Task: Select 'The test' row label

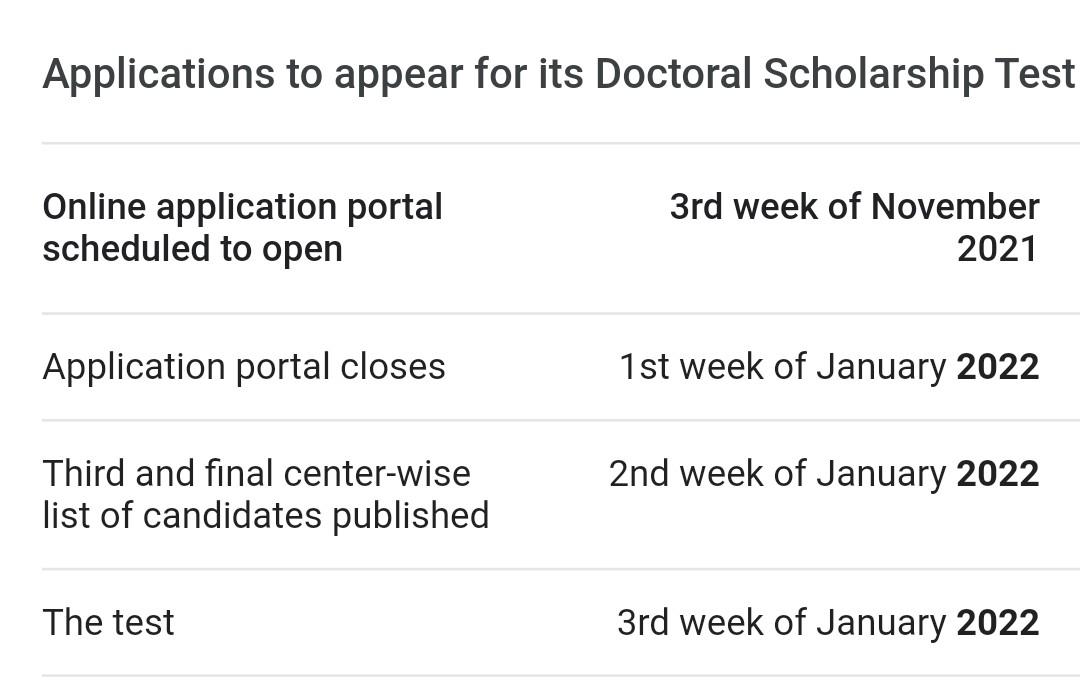Action: coord(108,623)
